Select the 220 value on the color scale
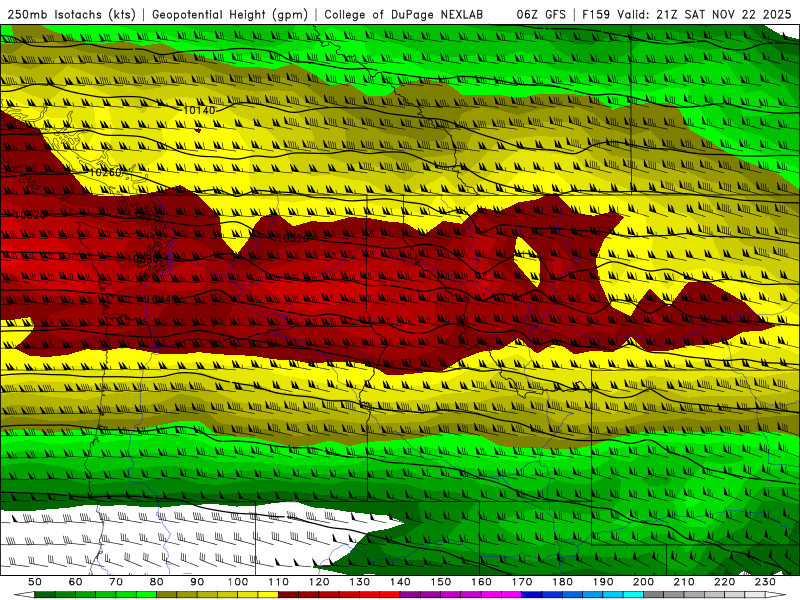The height and width of the screenshot is (600, 800). pos(724,582)
